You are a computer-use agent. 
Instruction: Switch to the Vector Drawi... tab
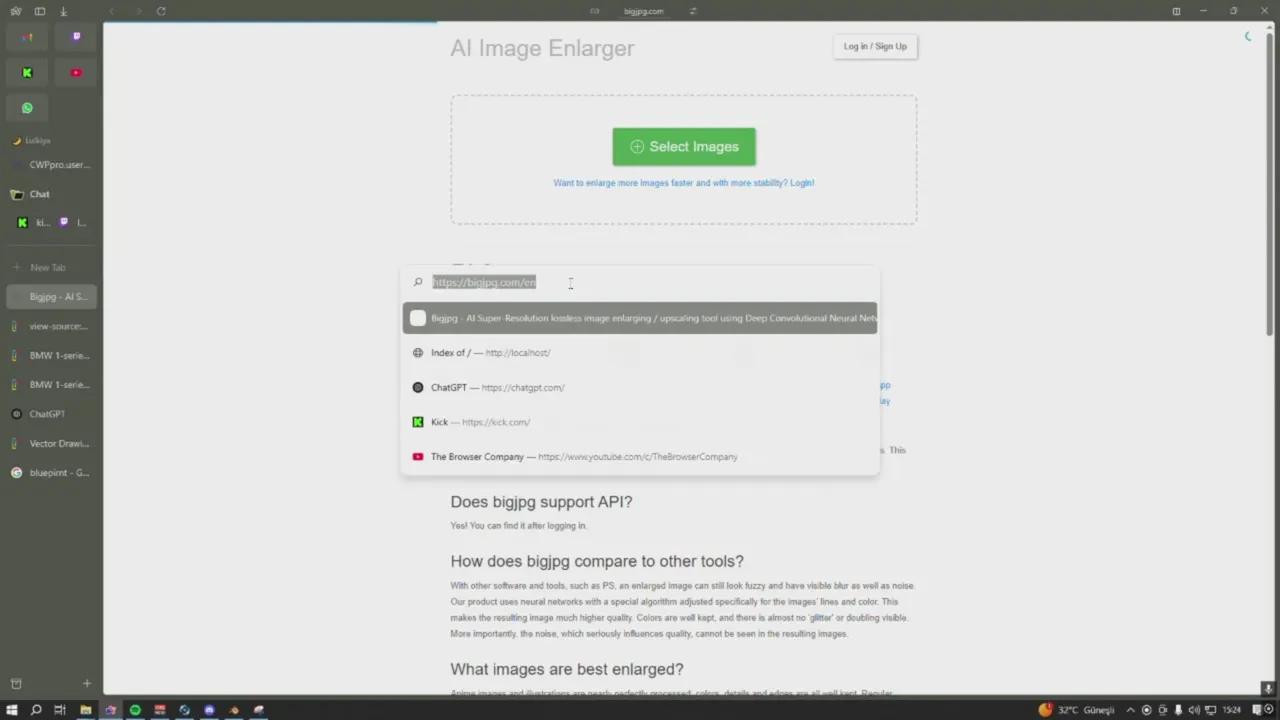tap(51, 443)
